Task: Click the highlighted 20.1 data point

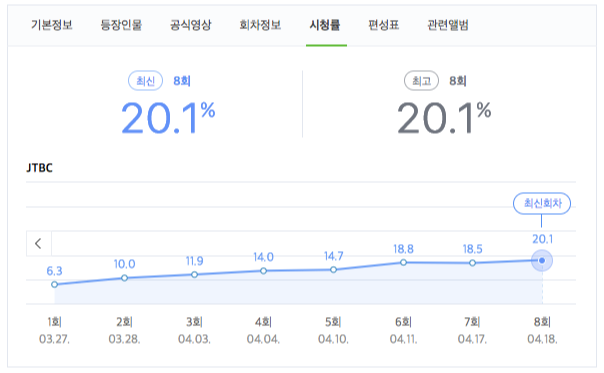Action: coord(542,260)
